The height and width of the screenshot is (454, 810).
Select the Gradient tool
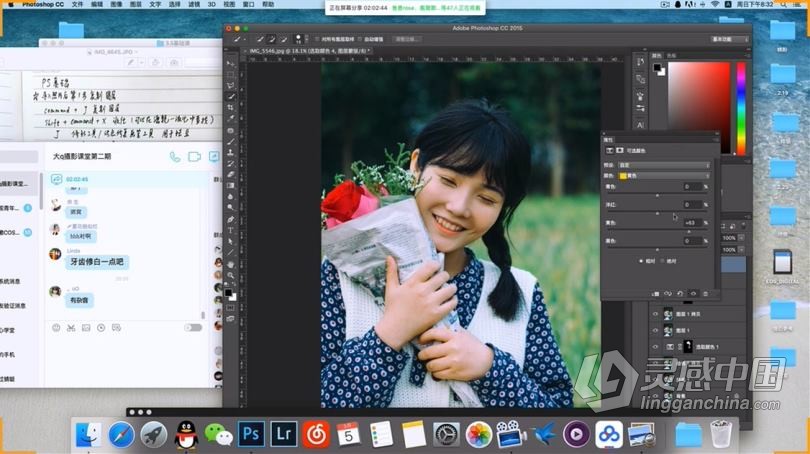click(x=230, y=186)
